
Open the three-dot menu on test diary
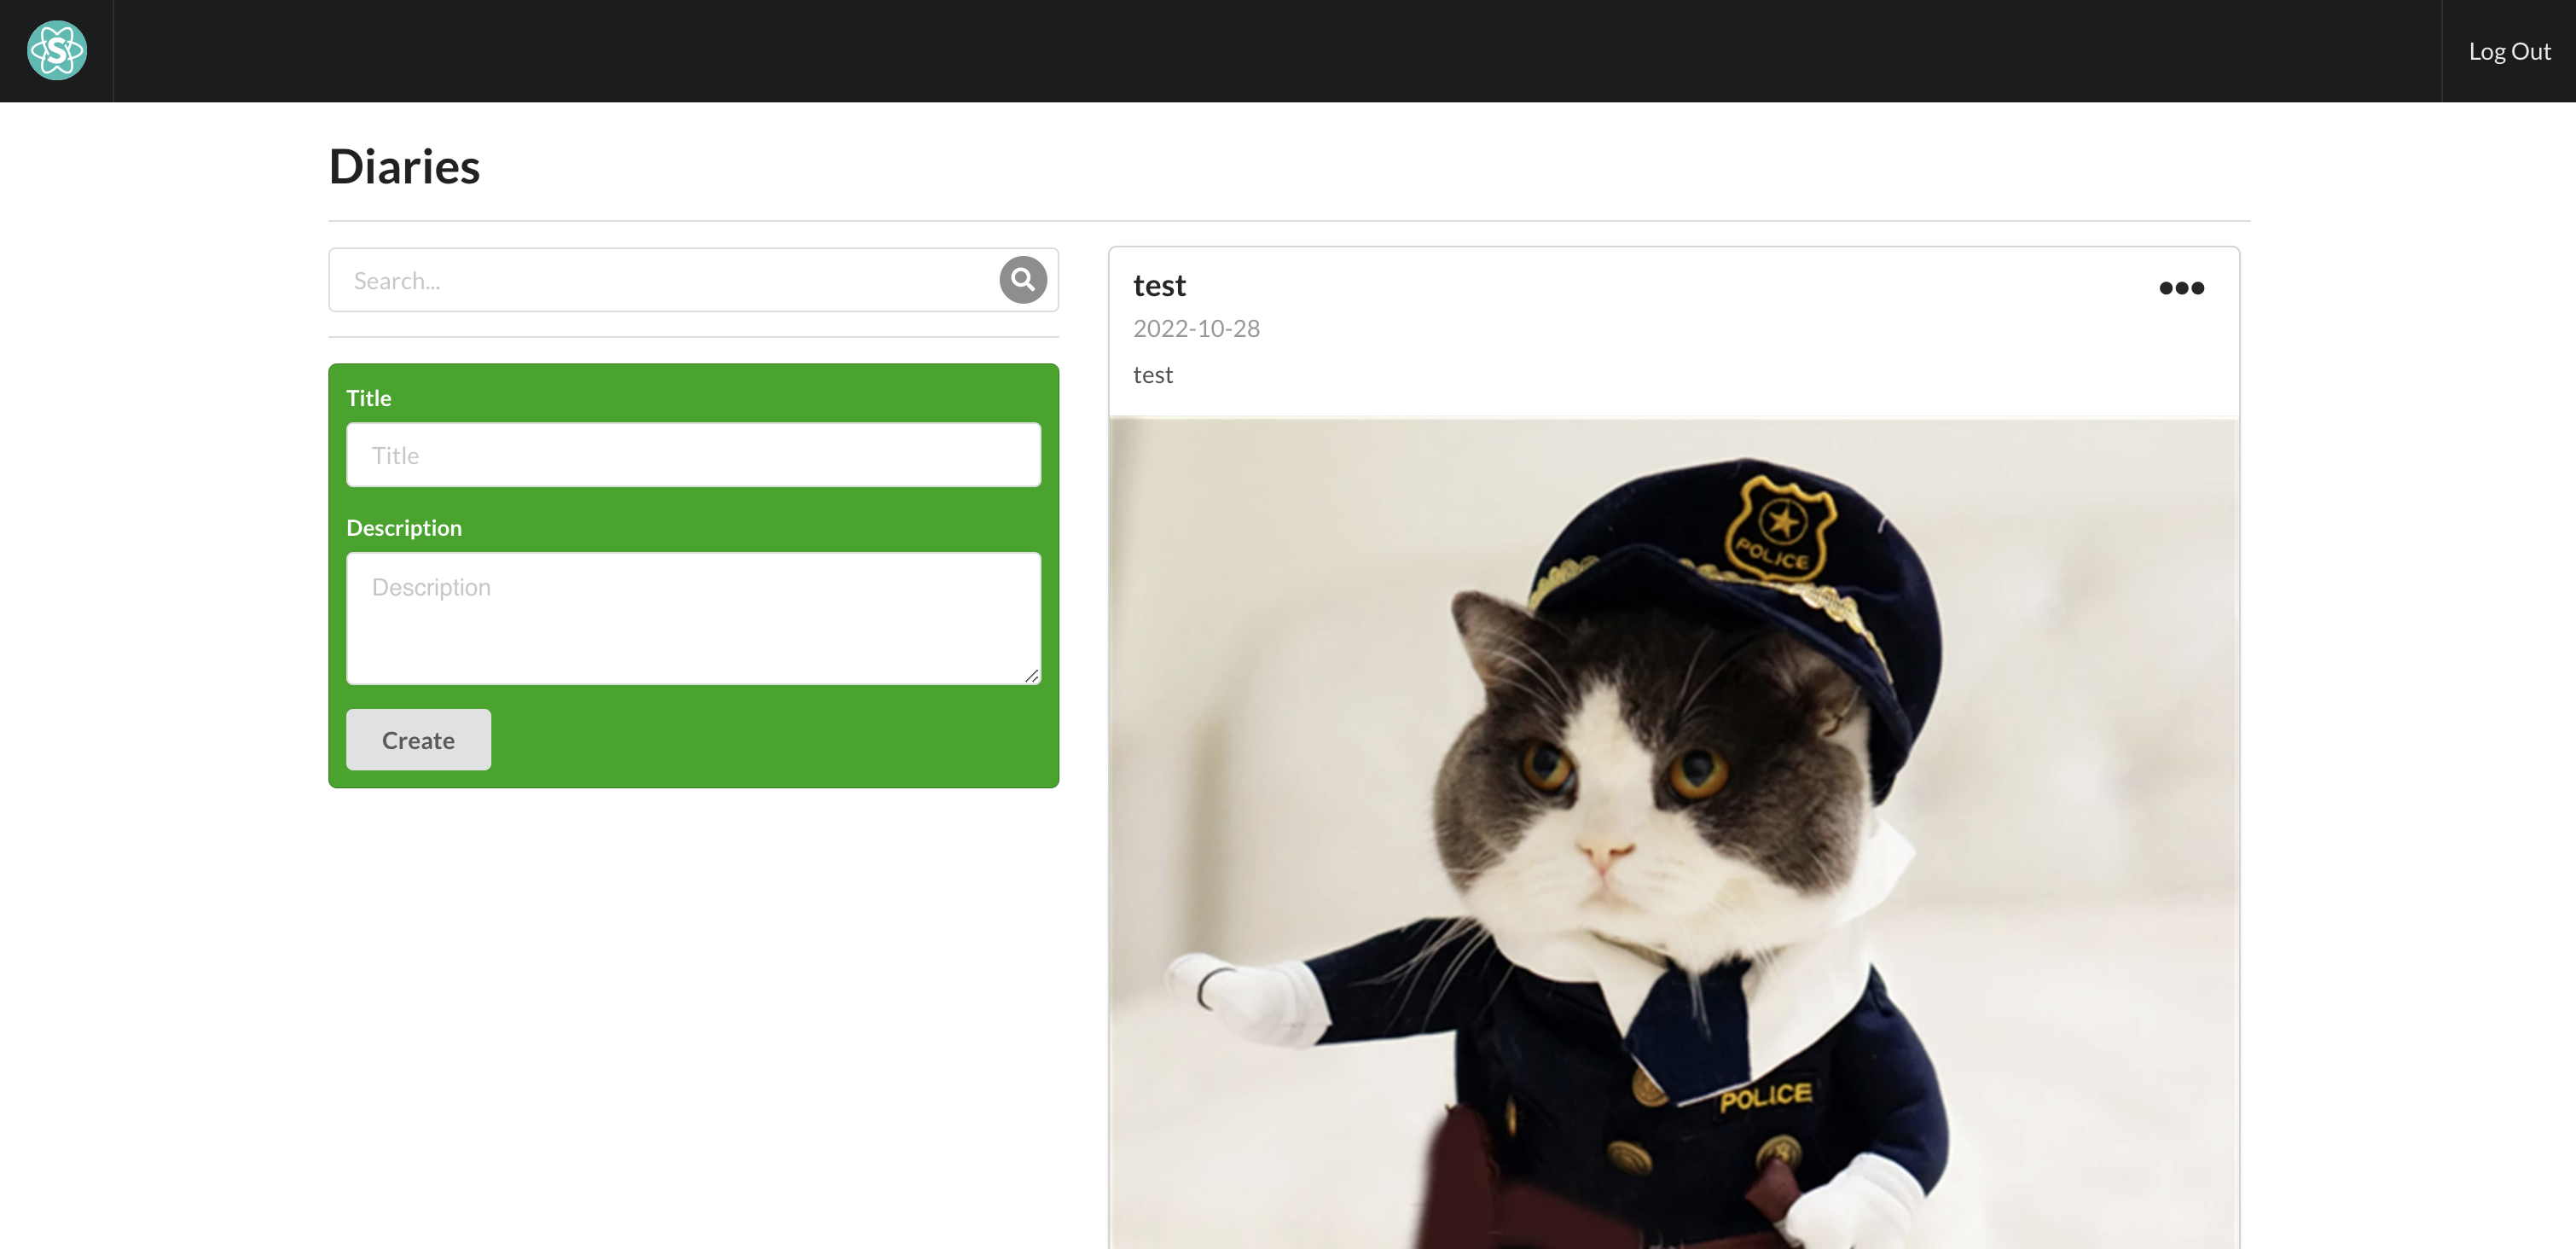coord(2180,288)
